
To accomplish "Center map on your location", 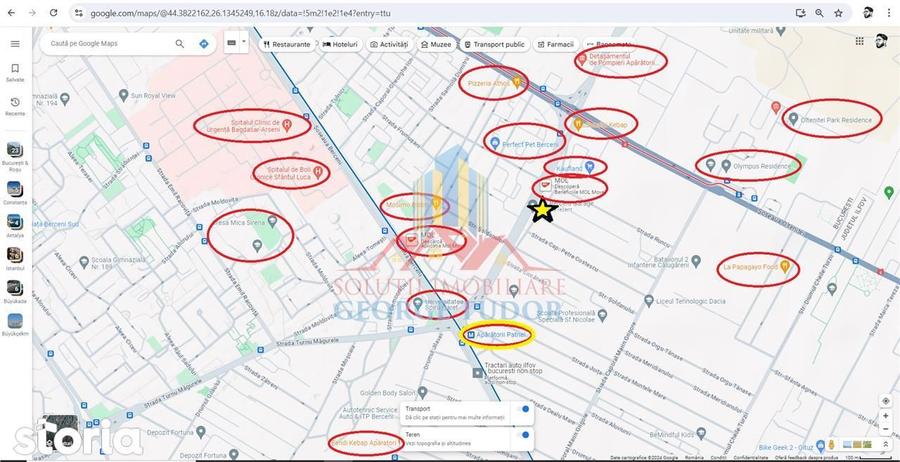I will (886, 401).
